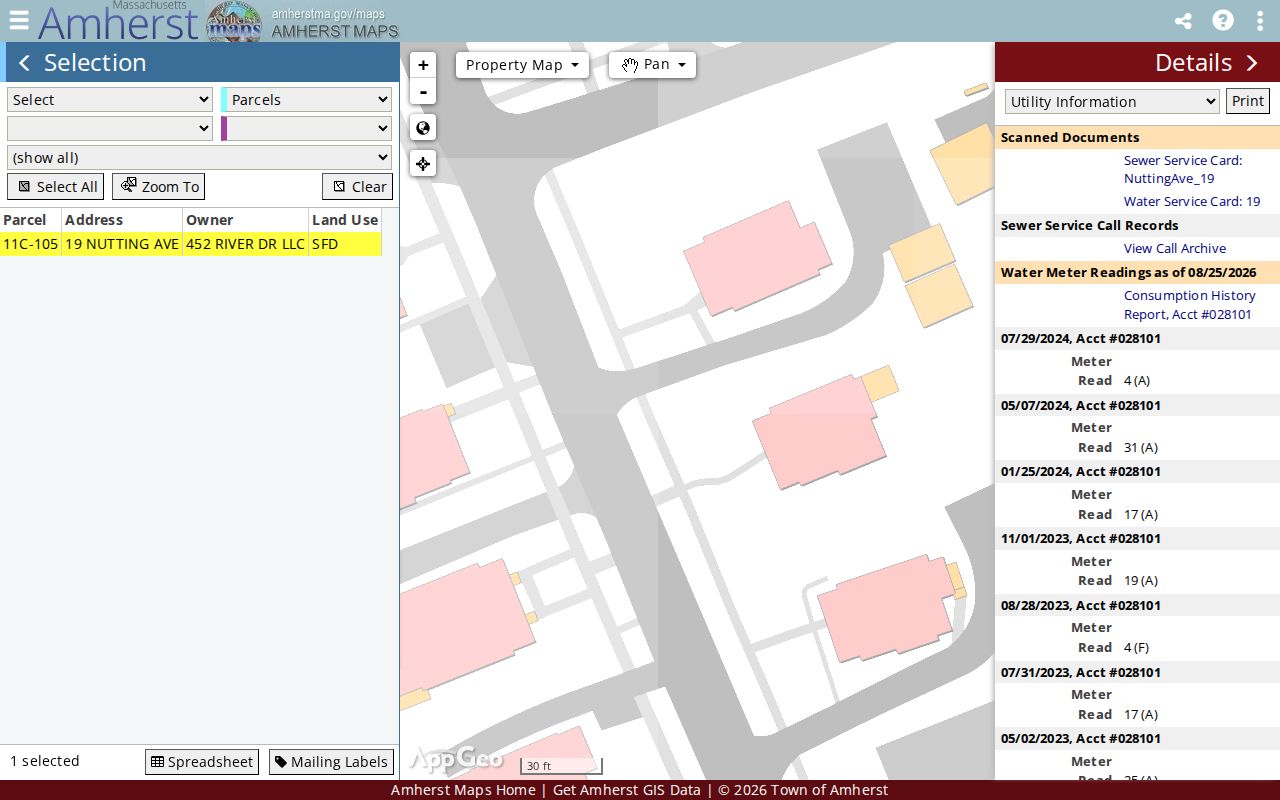Click the Amherst town title in header
The width and height of the screenshot is (1280, 800).
[118, 24]
